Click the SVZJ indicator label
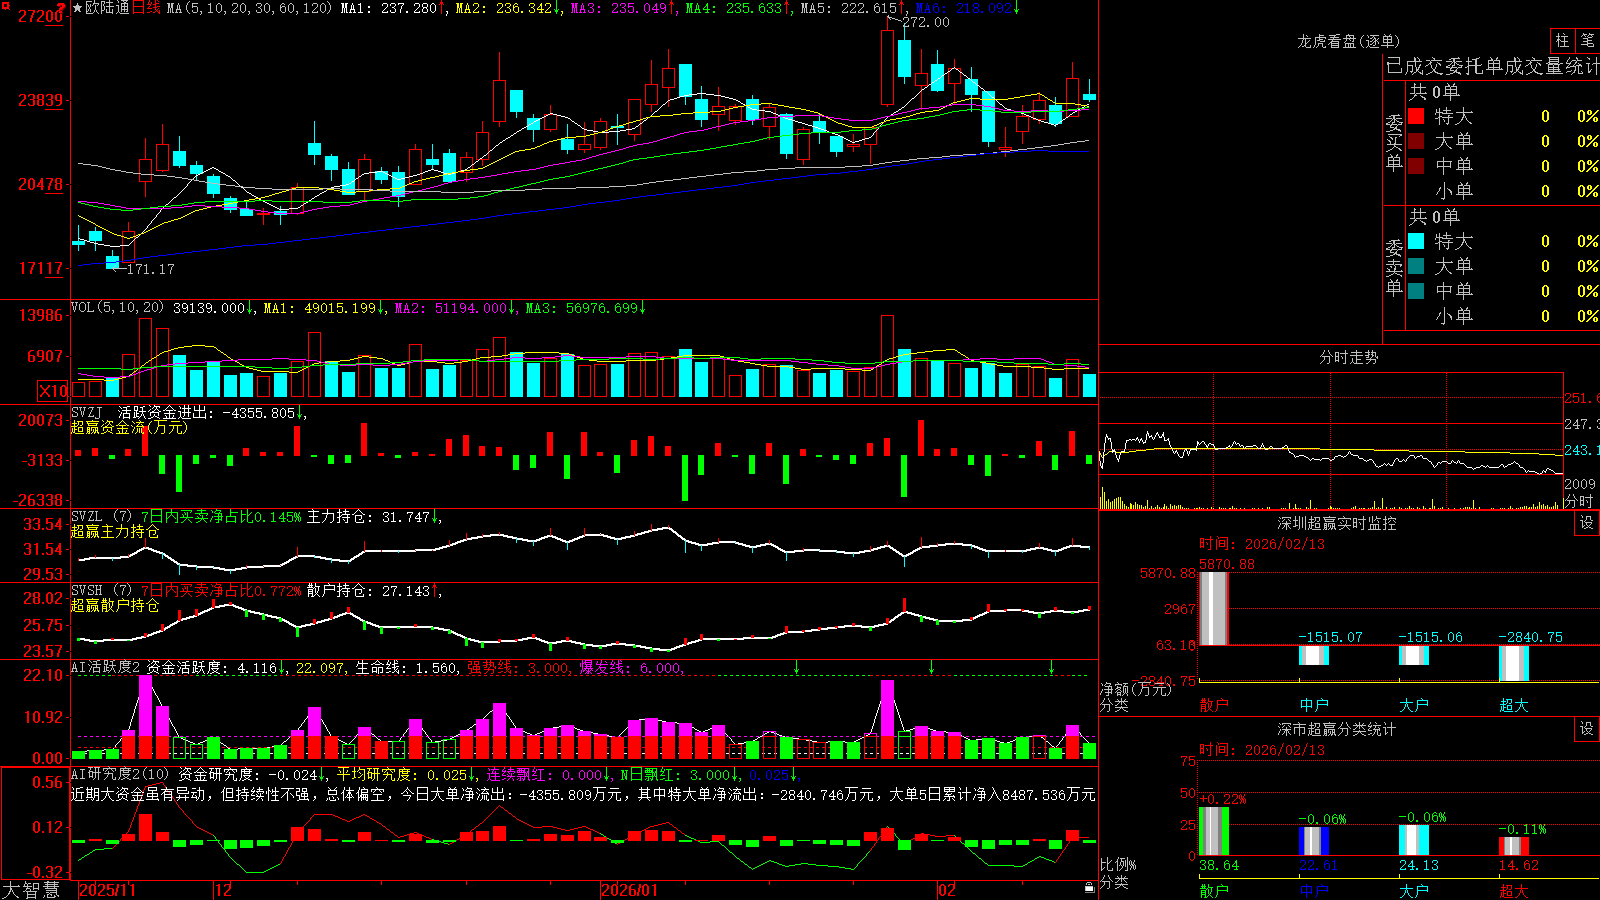Screen dimensions: 1600x900 pyautogui.click(x=87, y=412)
